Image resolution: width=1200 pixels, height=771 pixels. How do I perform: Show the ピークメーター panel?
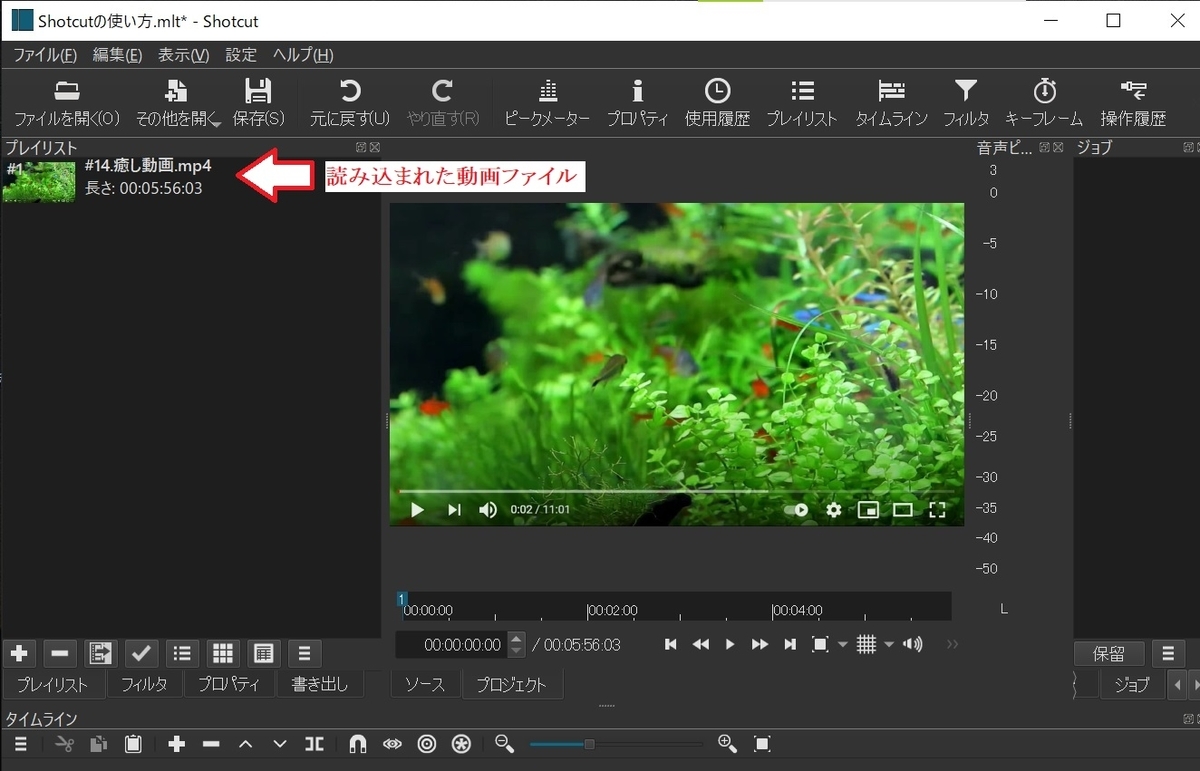point(547,103)
